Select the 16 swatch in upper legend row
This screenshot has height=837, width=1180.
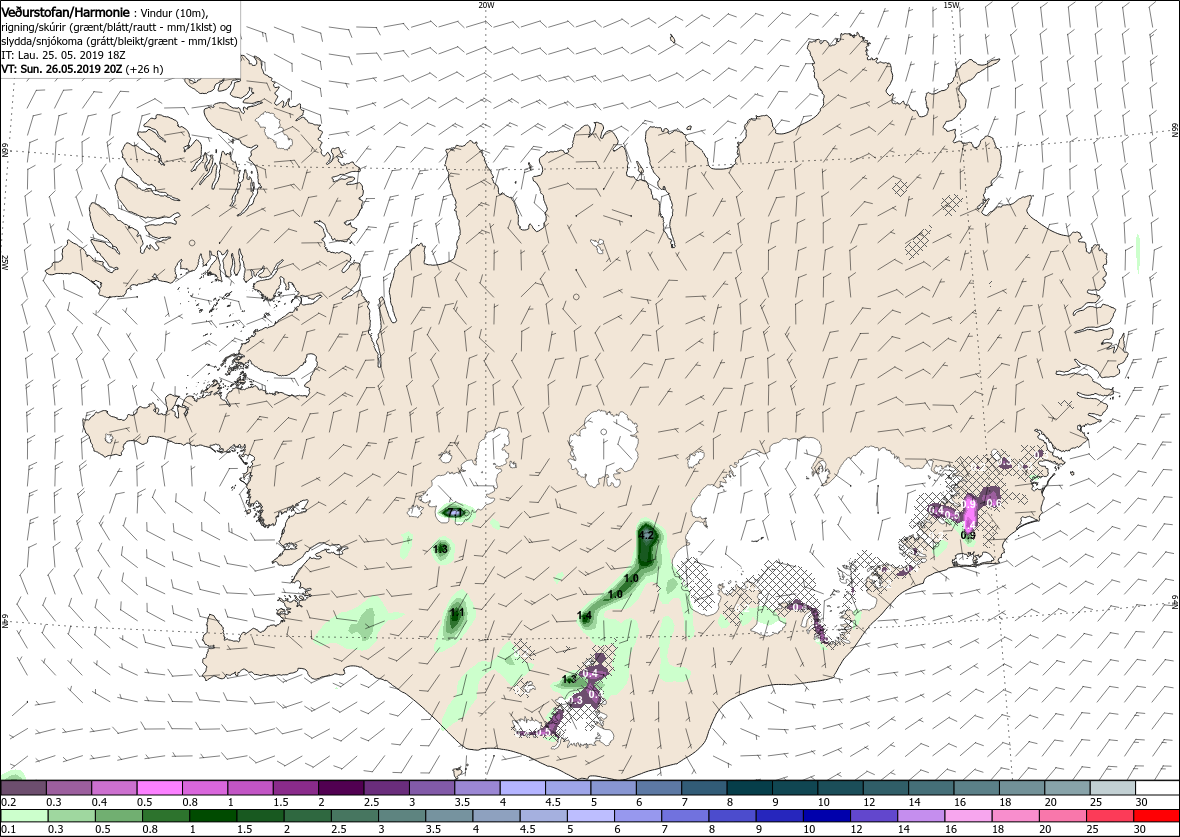[975, 788]
